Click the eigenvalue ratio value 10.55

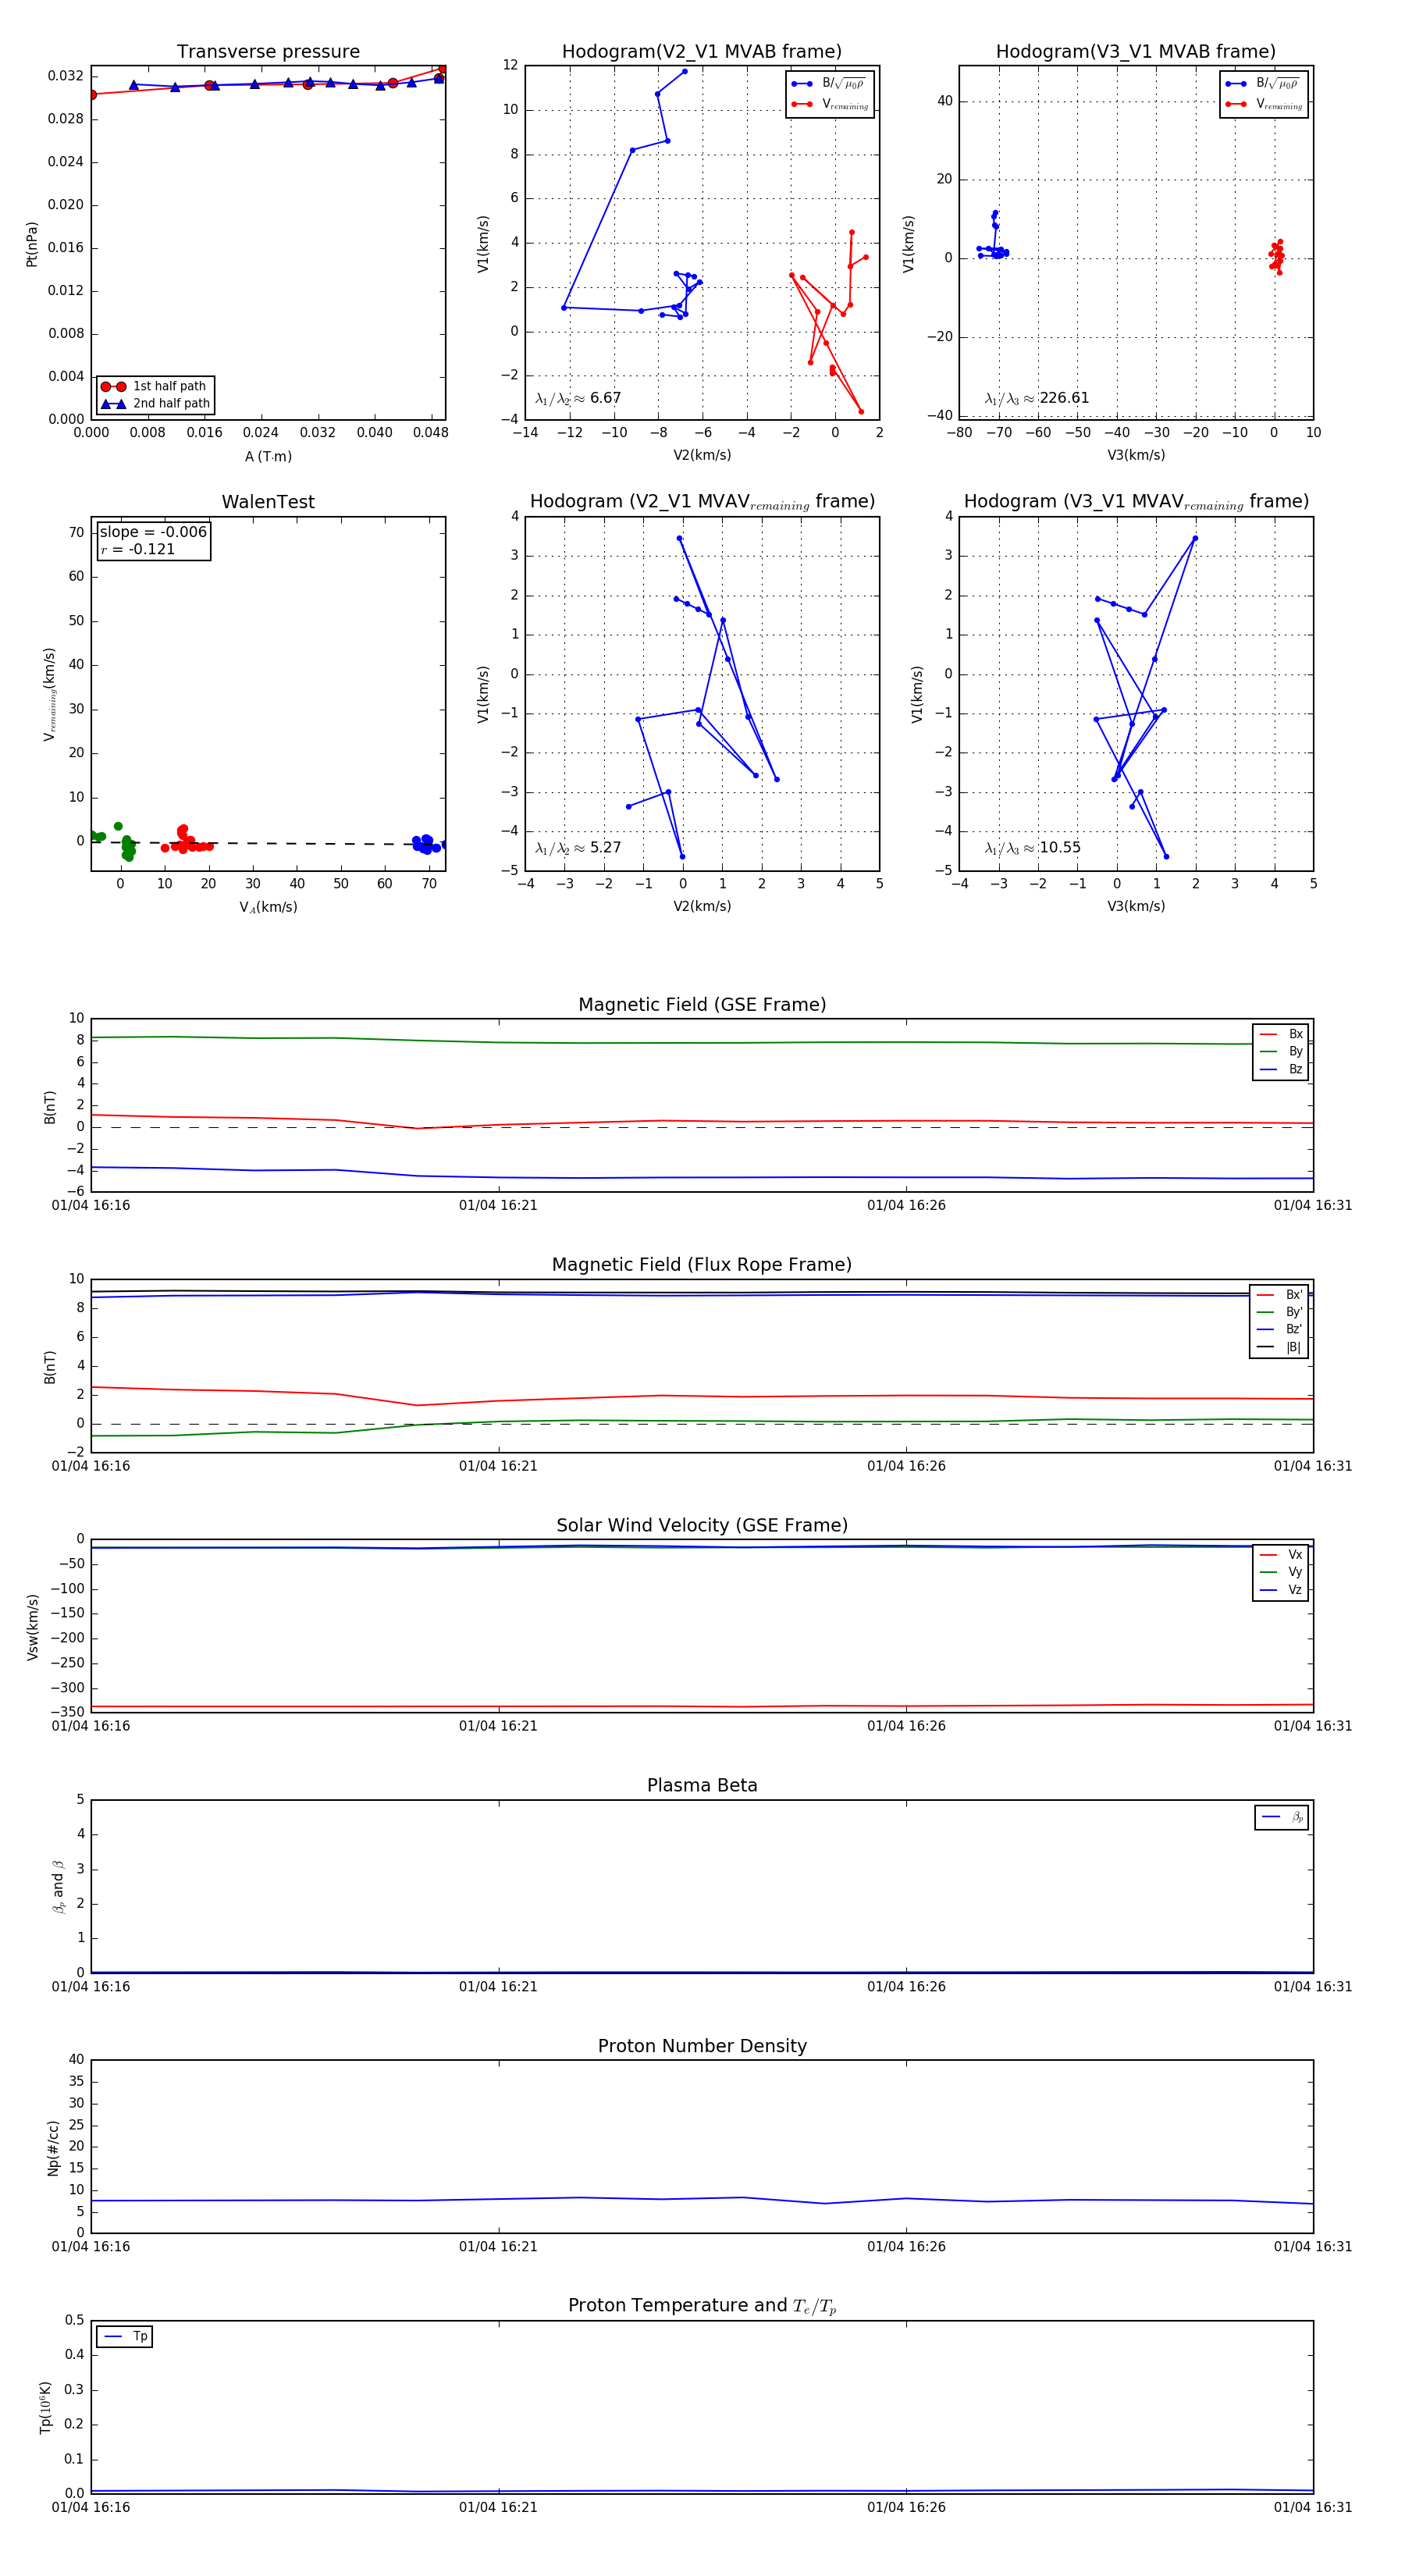pos(1060,848)
